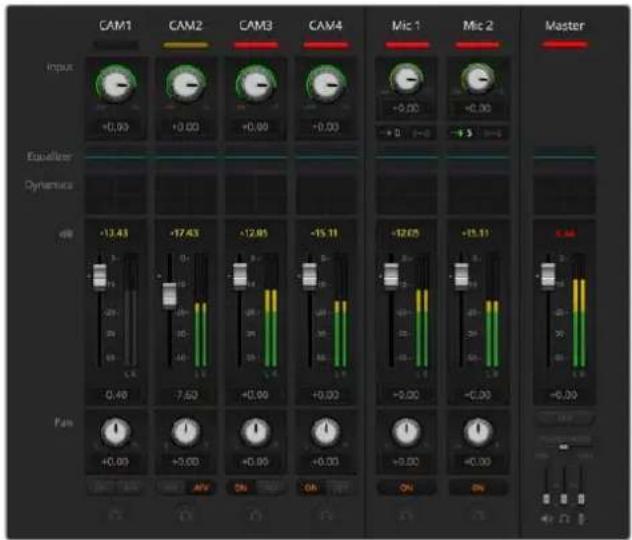Click the Master monitor speaker icon
The height and width of the screenshot is (540, 632).
547,519
